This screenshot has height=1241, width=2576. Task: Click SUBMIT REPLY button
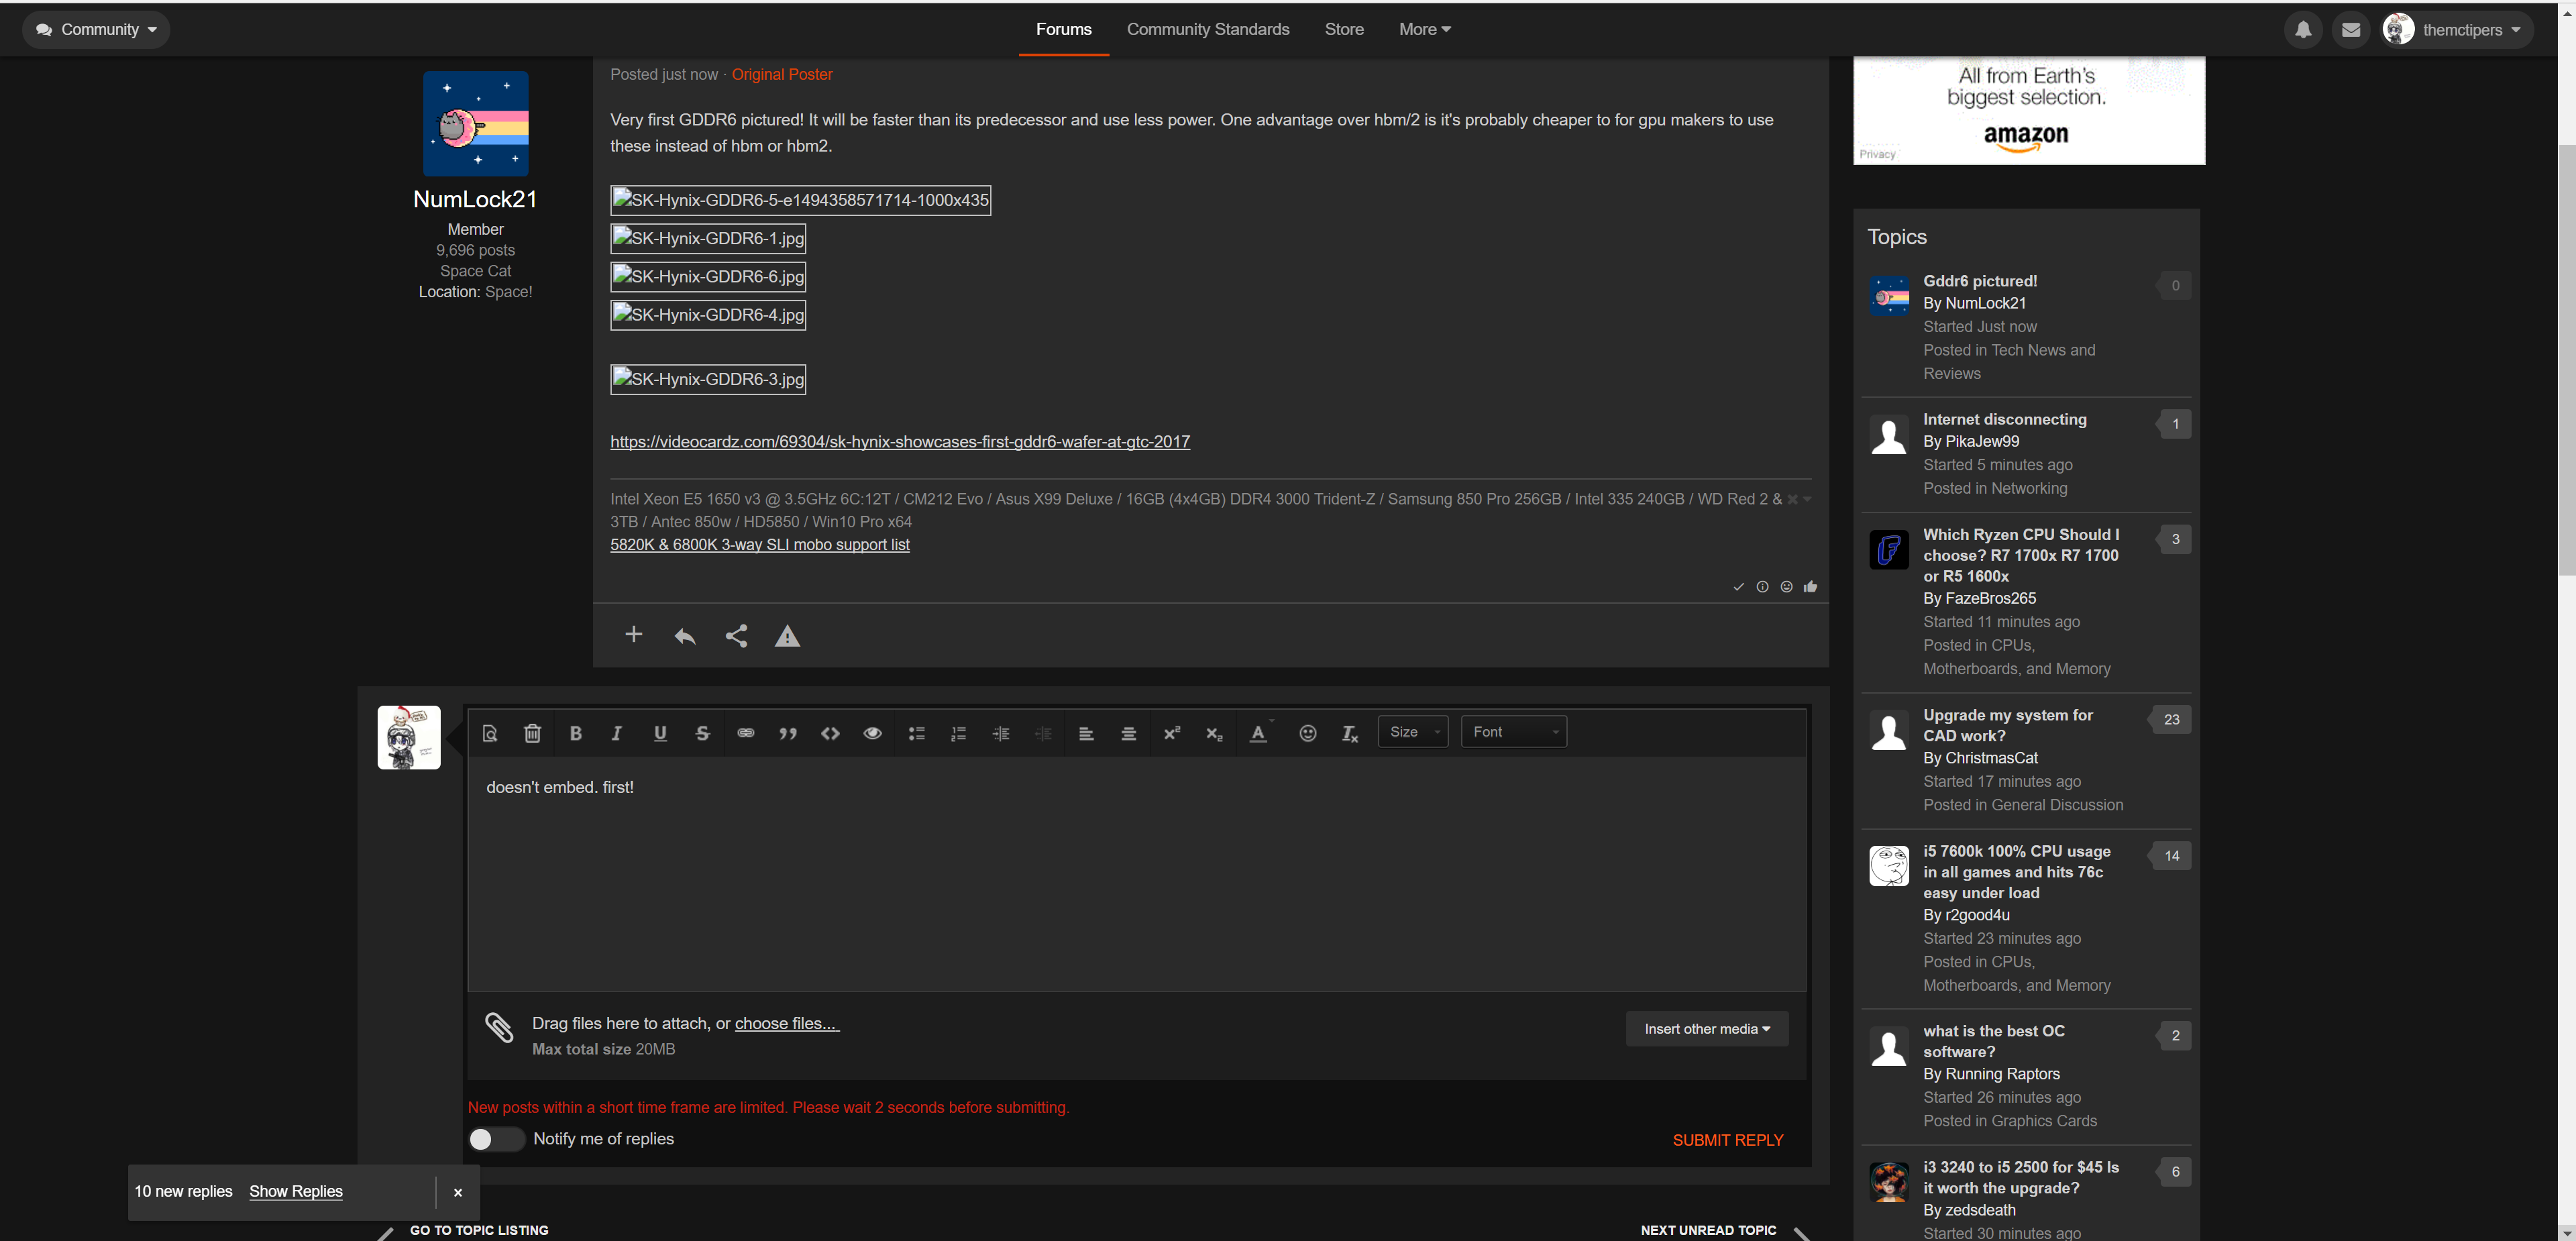pos(1727,1140)
